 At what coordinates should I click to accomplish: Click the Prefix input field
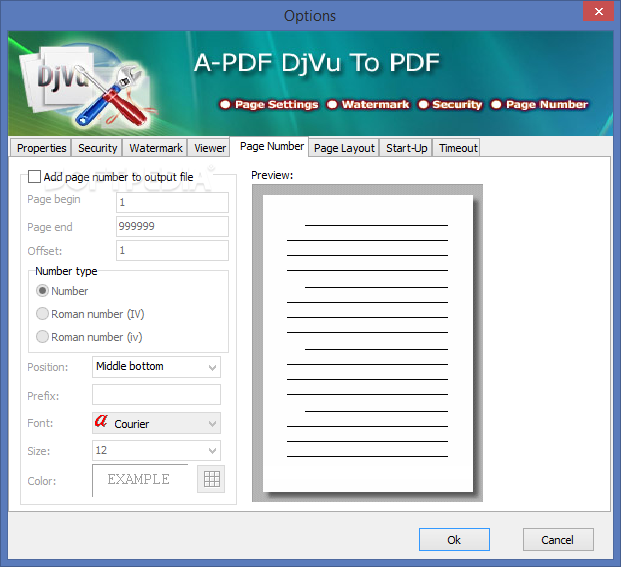tap(156, 395)
